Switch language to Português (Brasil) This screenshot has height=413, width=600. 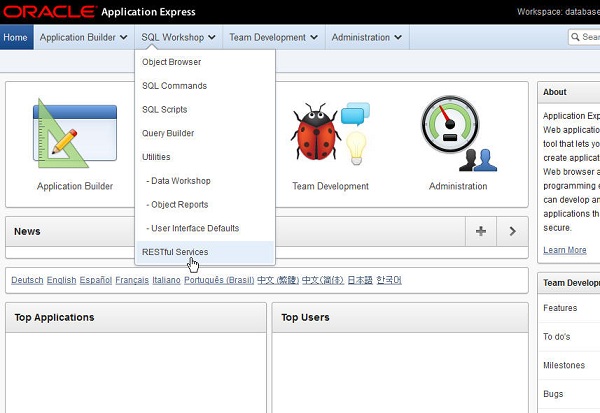219,280
